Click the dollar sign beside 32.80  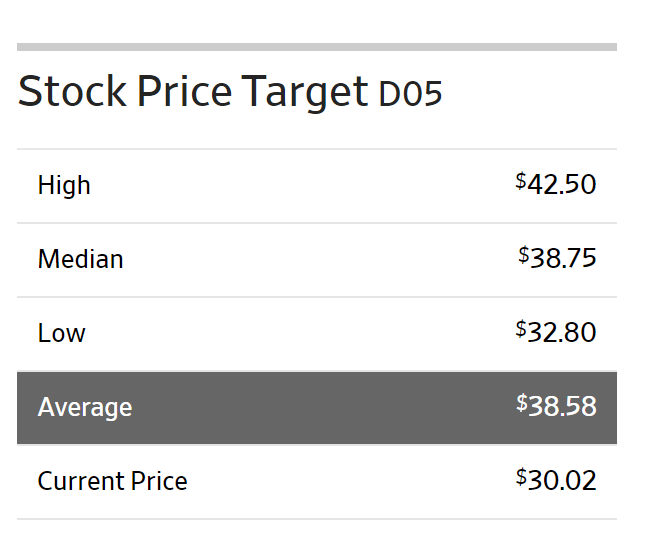pos(521,329)
